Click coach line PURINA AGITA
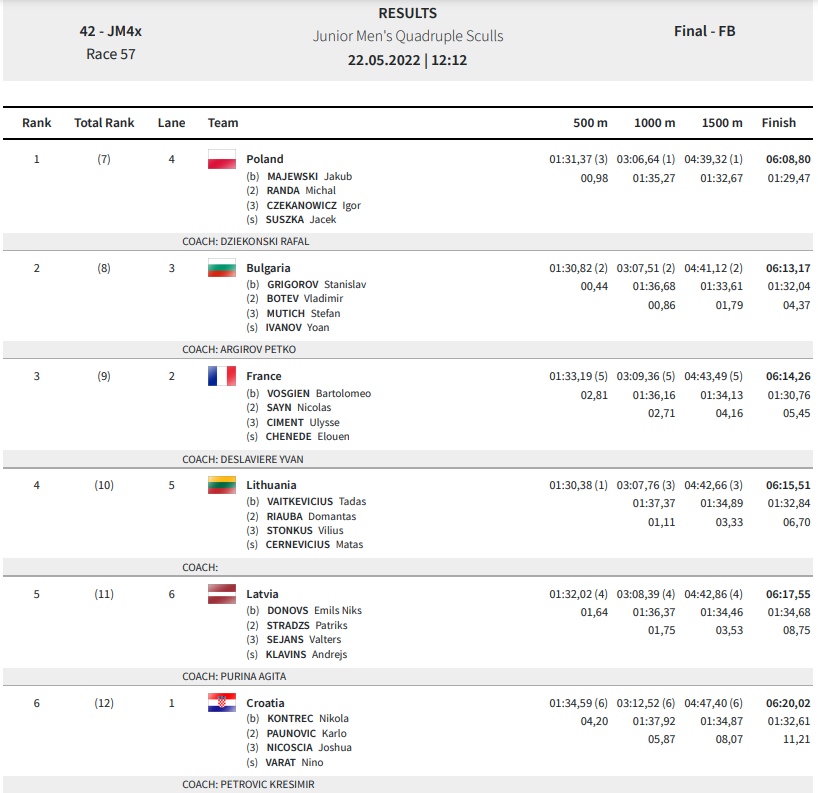818x793 pixels. click(x=234, y=677)
